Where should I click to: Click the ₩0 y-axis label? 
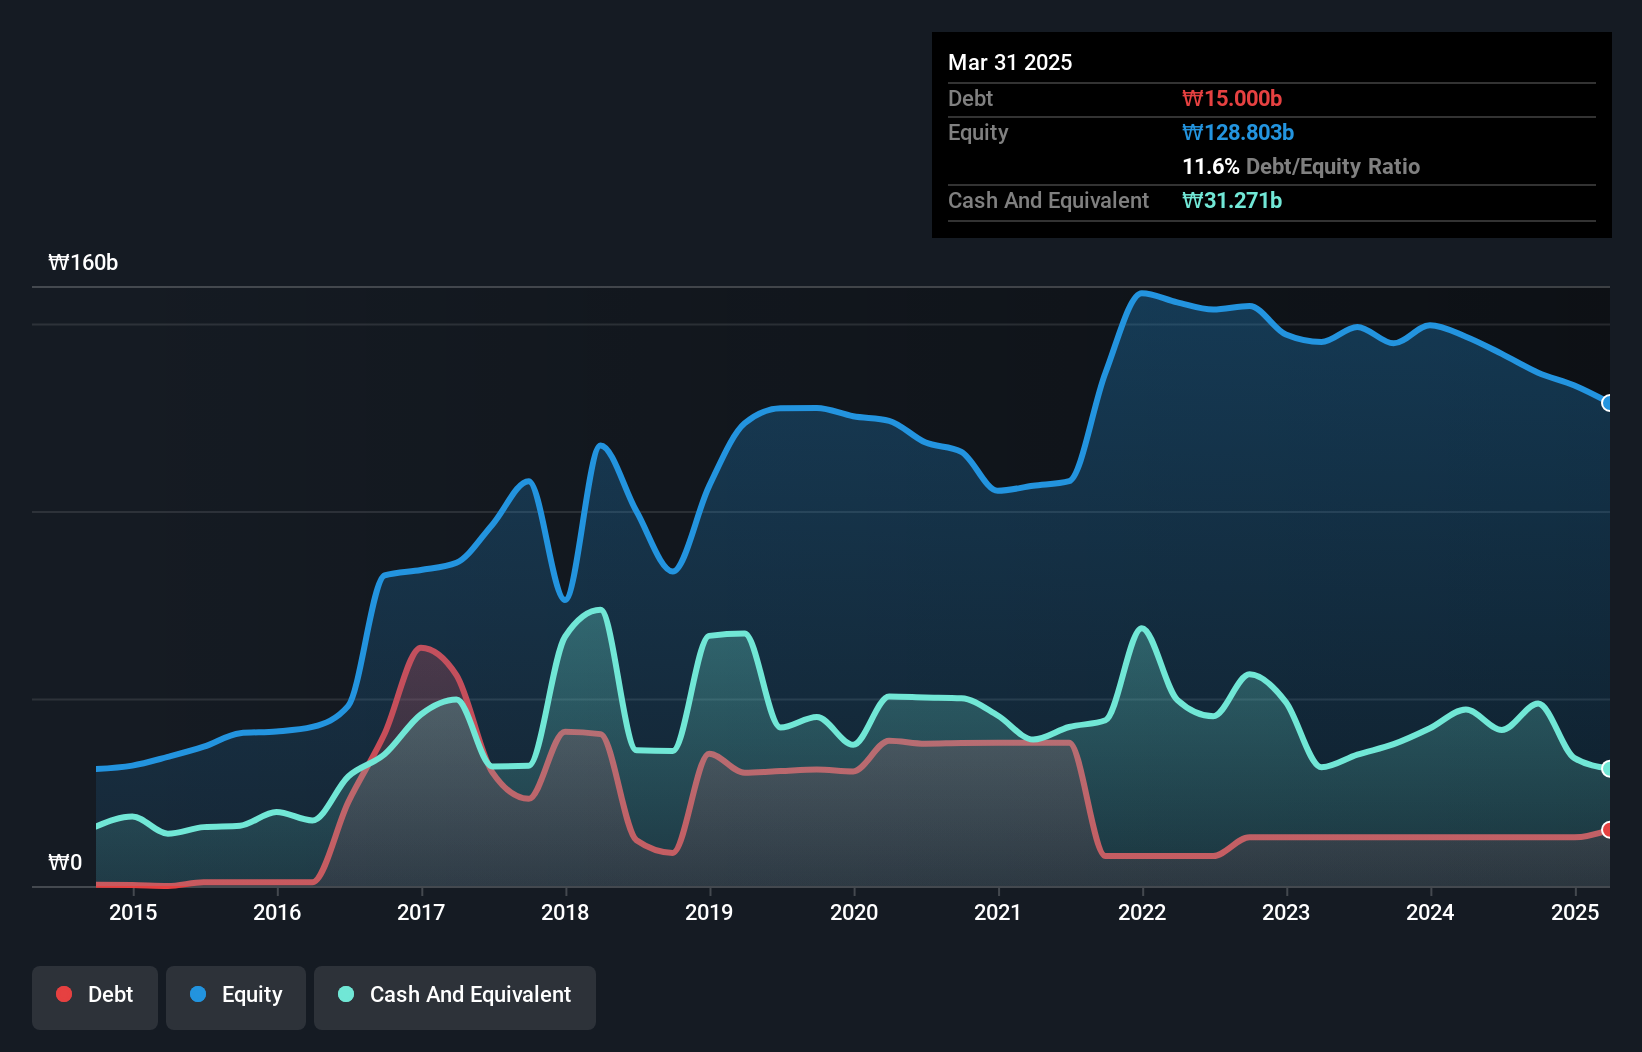tap(65, 863)
